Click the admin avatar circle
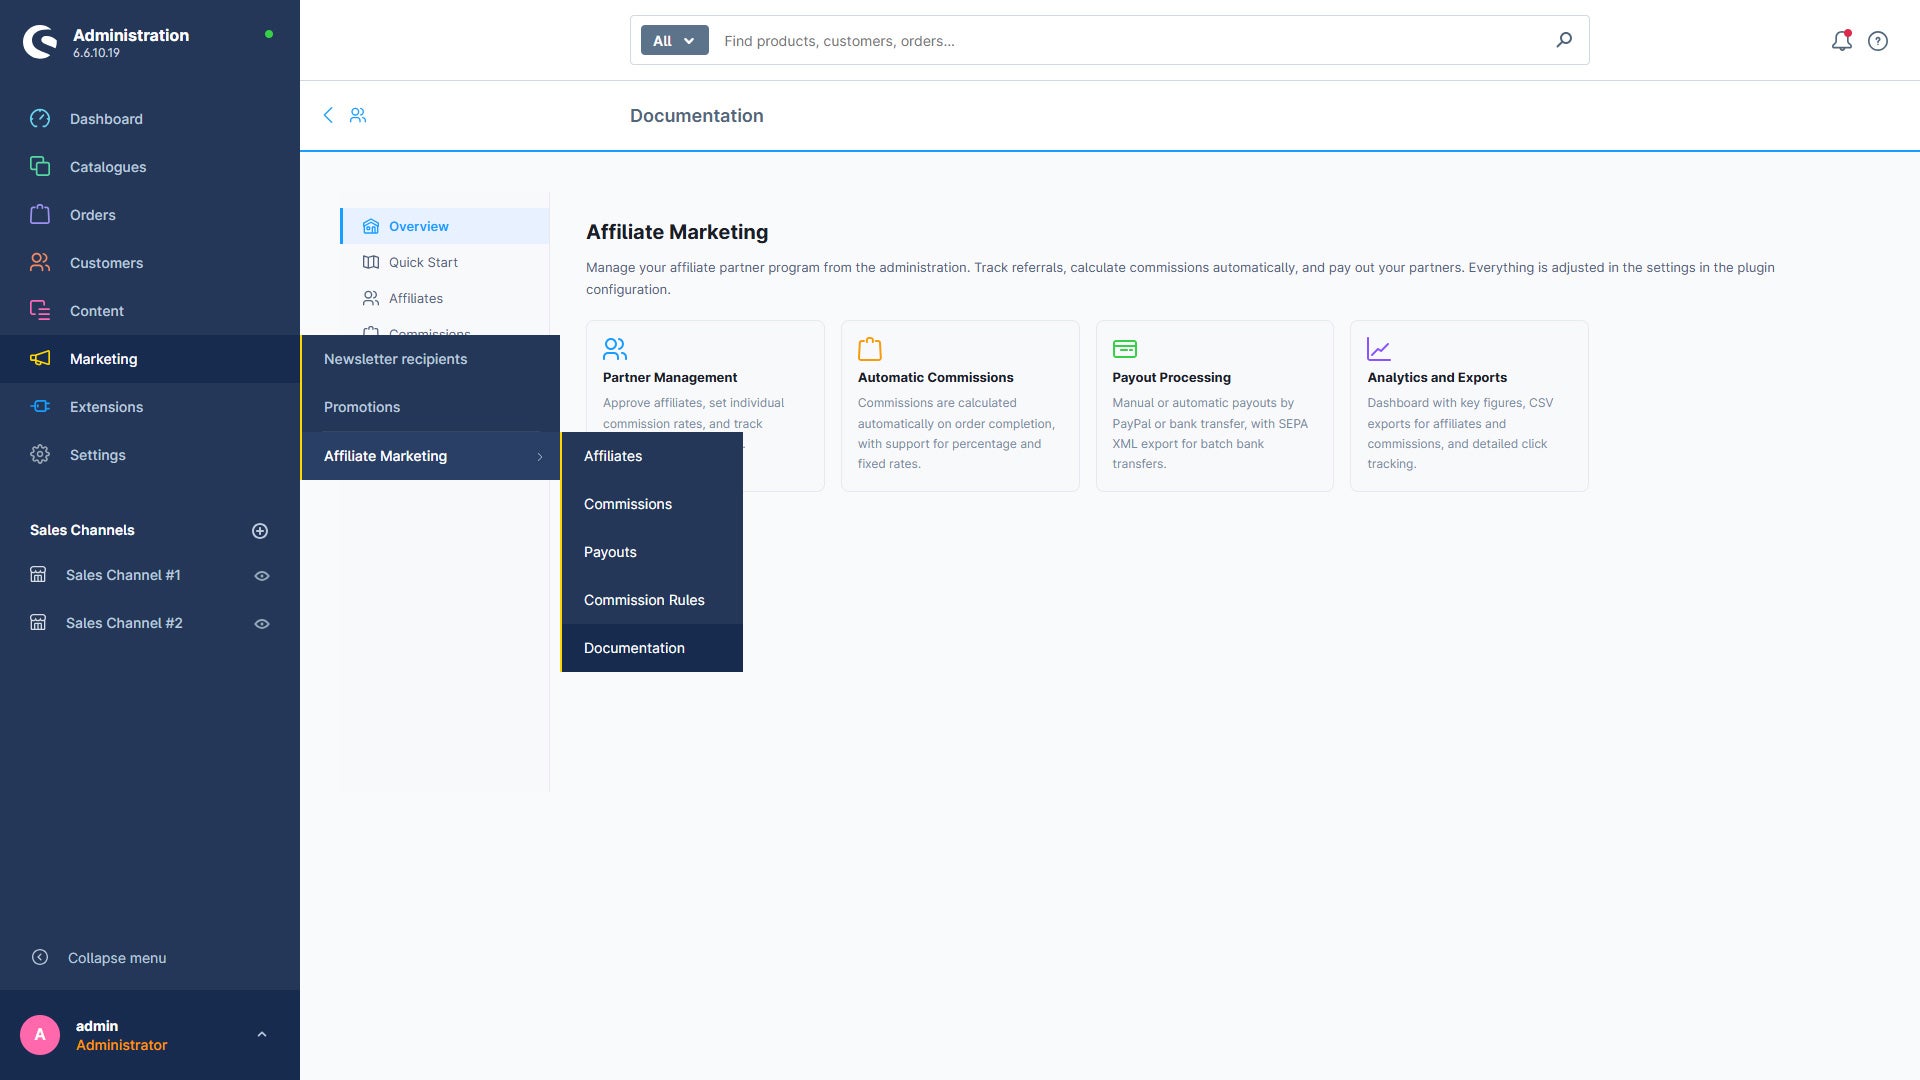The height and width of the screenshot is (1080, 1920). (x=40, y=1035)
